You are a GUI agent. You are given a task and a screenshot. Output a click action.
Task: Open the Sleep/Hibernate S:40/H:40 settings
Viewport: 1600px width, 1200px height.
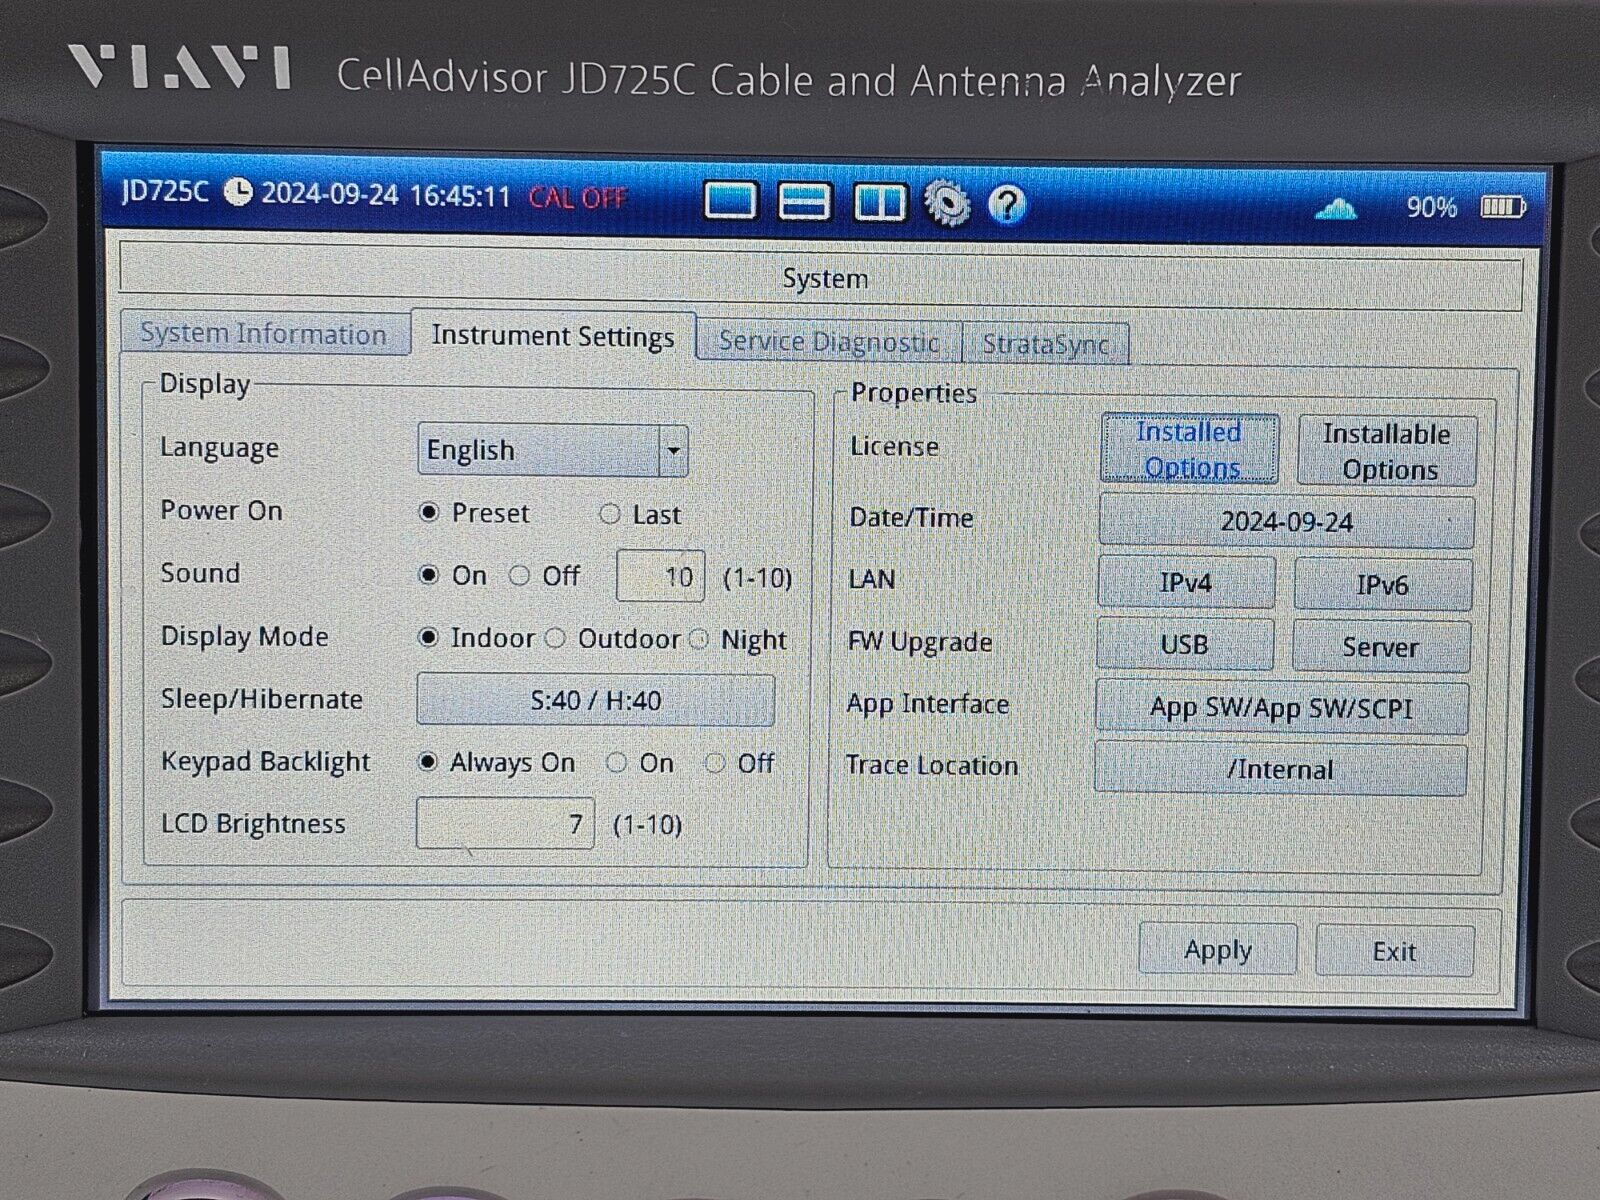[x=596, y=700]
